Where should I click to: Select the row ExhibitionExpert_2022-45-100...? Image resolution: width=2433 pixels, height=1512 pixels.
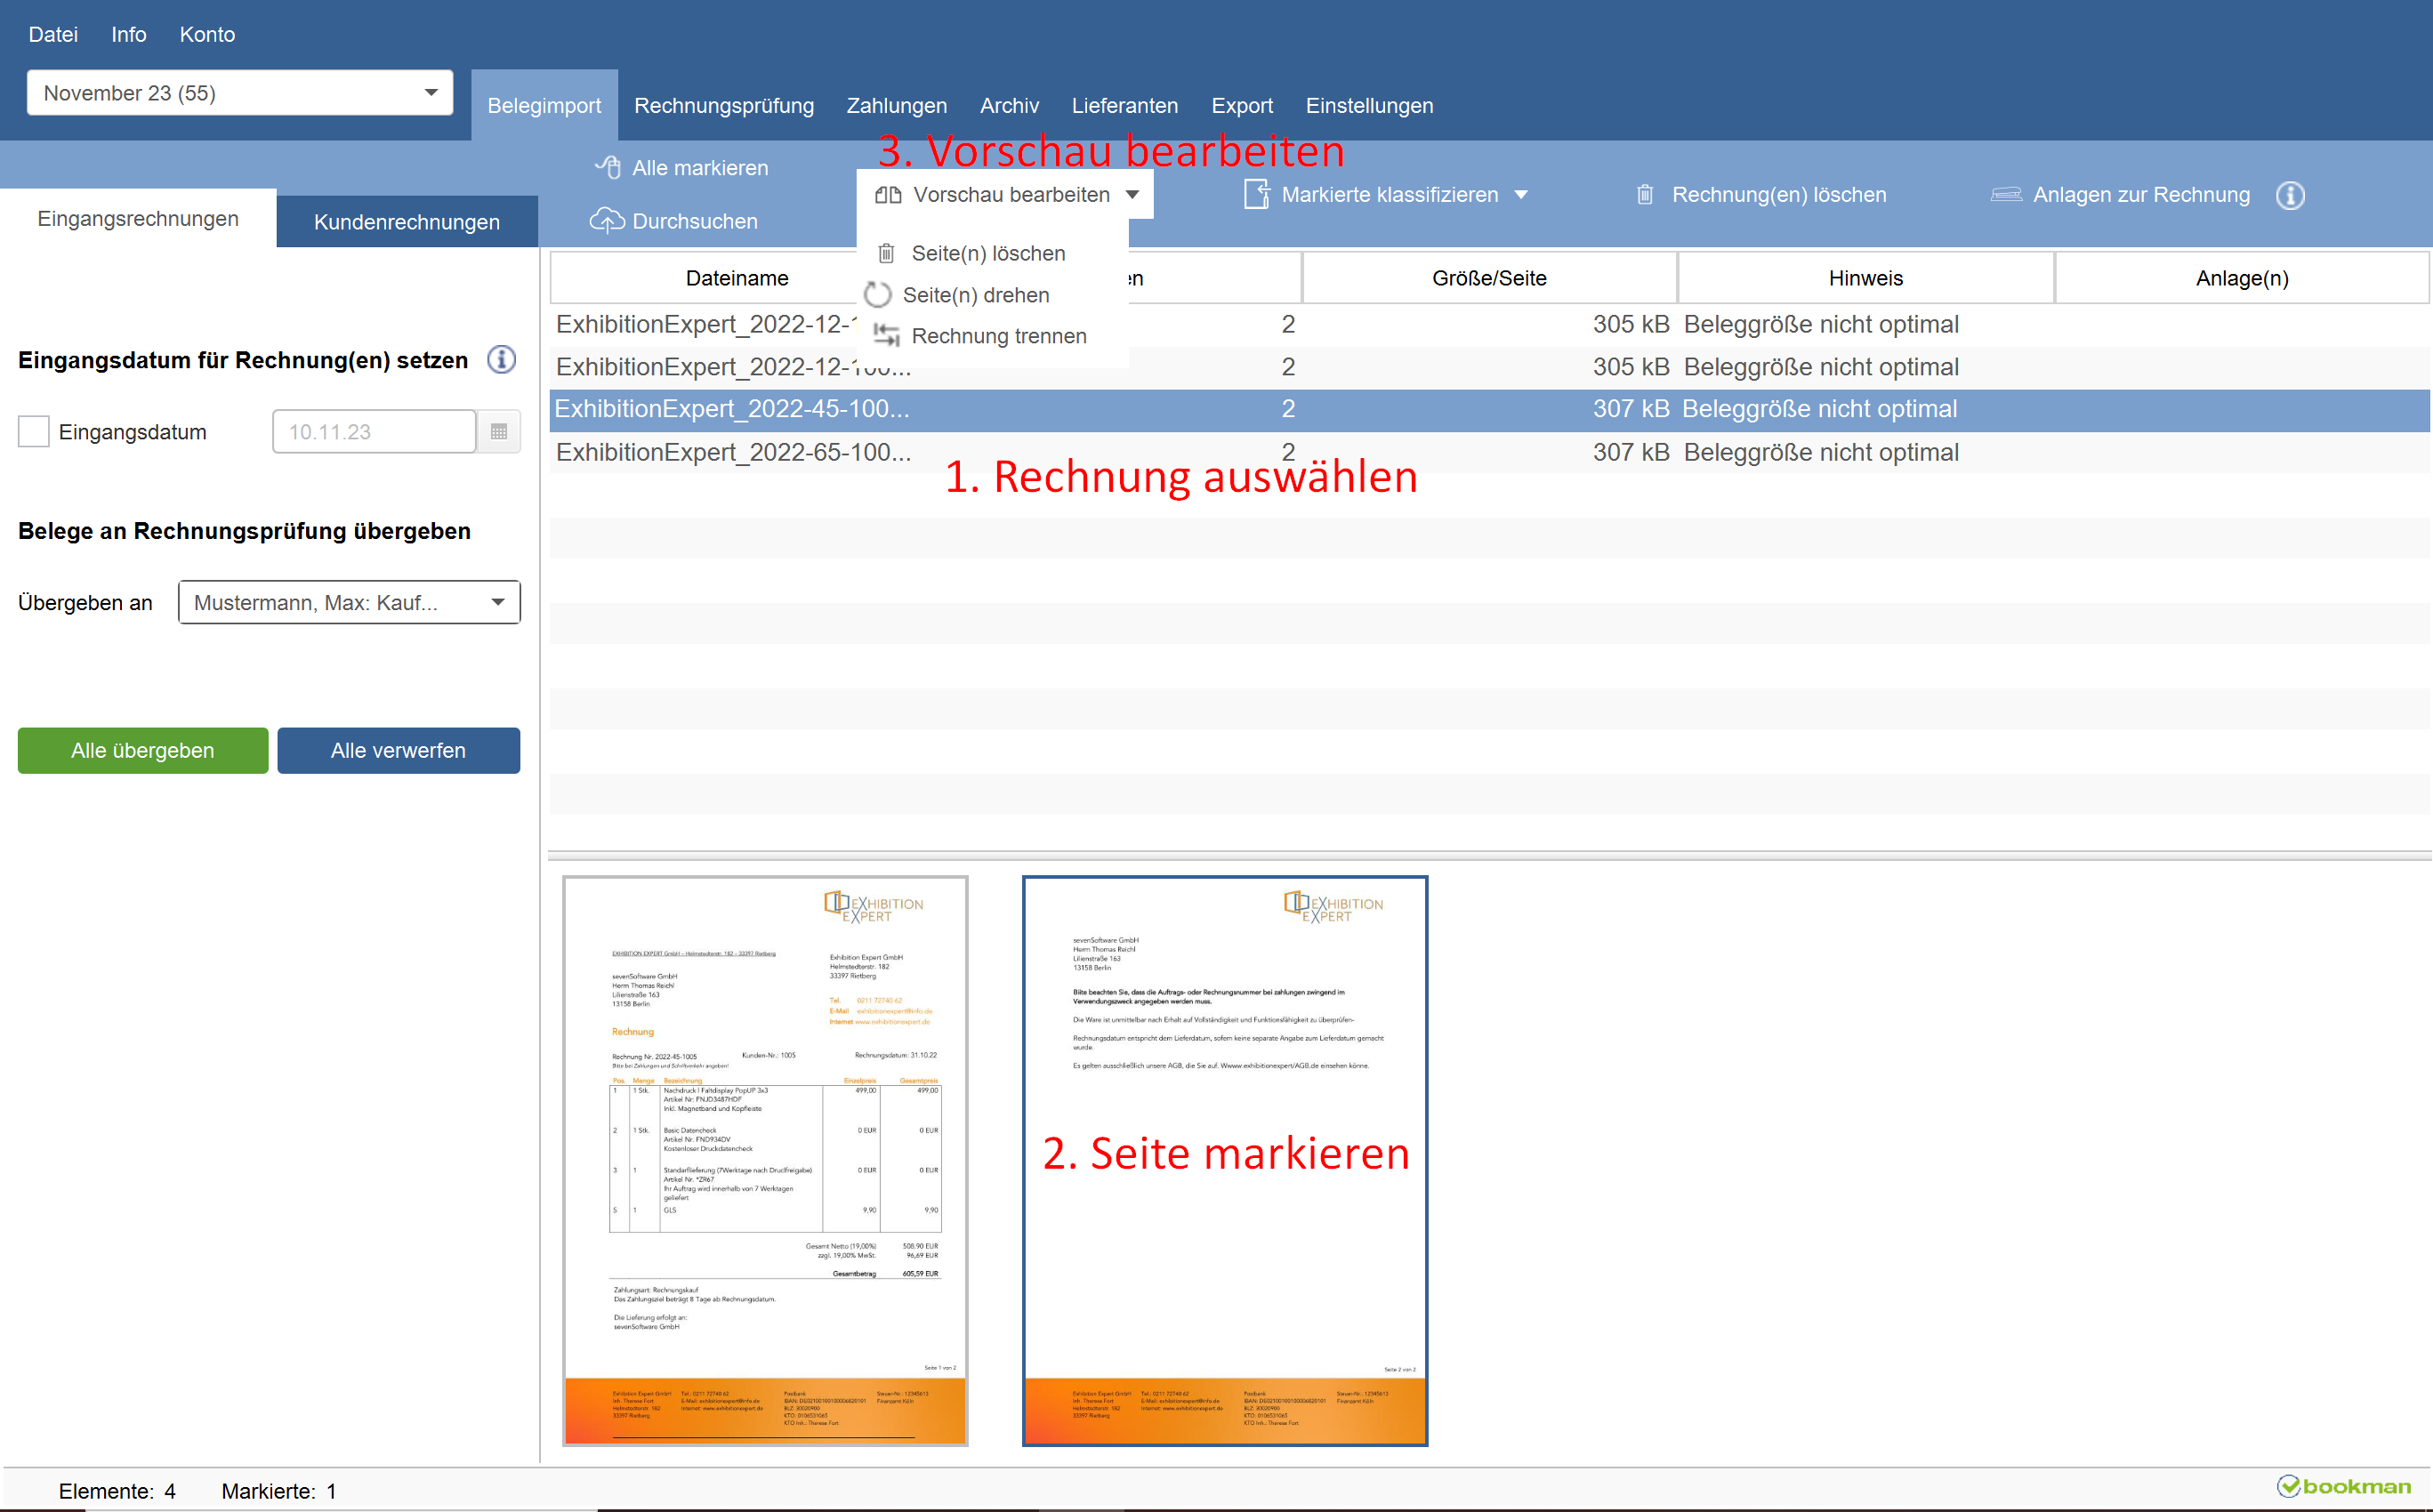pyautogui.click(x=1489, y=409)
